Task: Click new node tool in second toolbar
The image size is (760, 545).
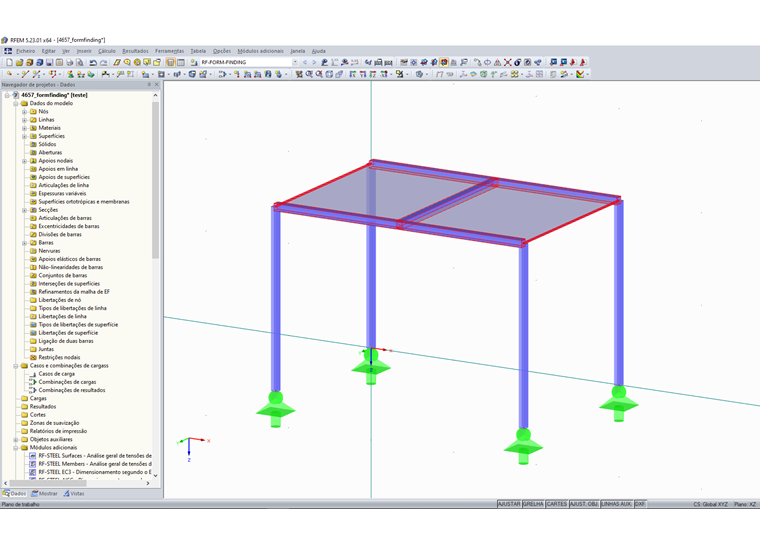Action: click(x=9, y=74)
